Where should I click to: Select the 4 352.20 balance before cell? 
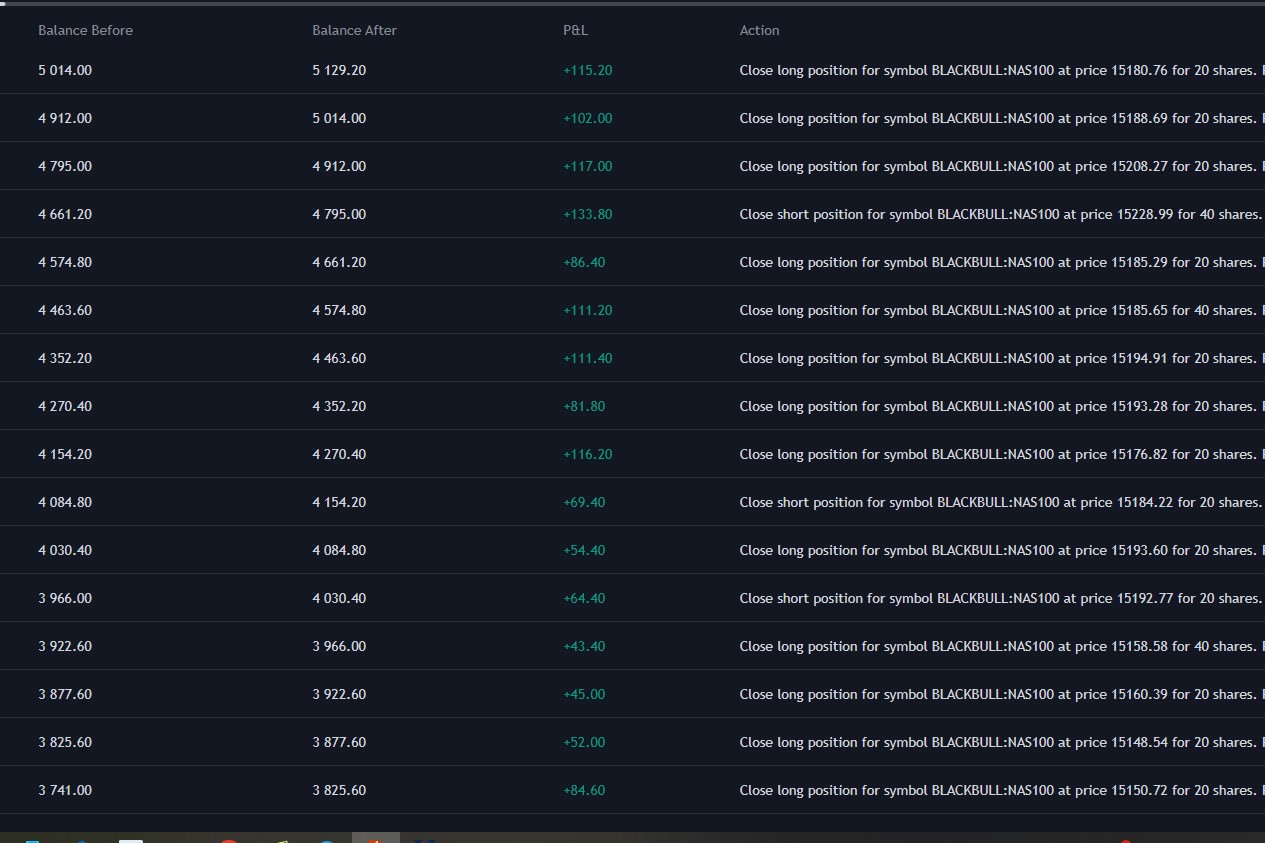click(65, 358)
